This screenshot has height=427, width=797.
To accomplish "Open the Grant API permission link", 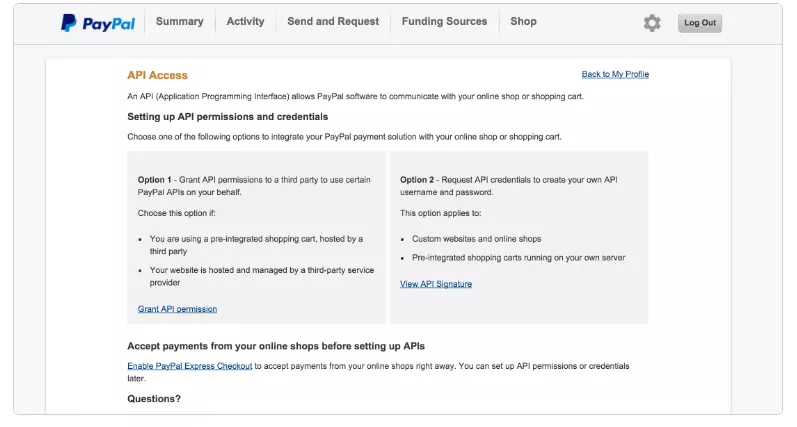I will [177, 309].
